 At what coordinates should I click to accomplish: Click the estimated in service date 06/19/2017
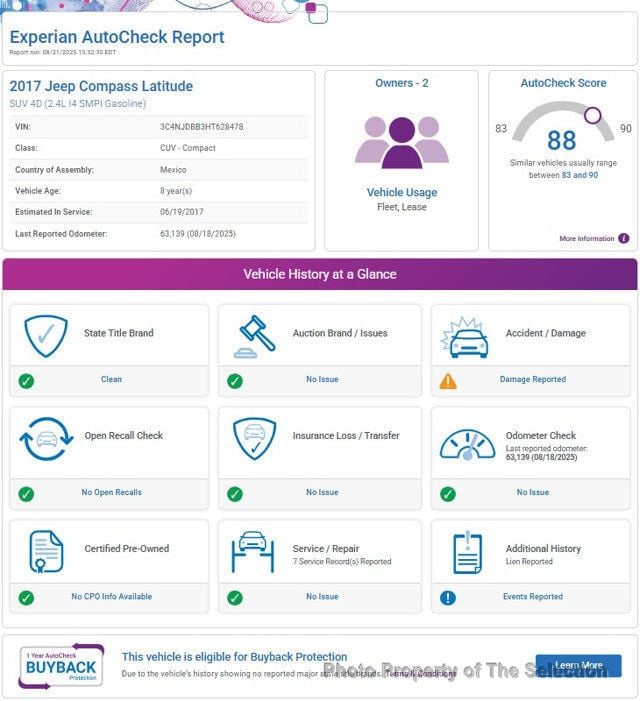181,212
